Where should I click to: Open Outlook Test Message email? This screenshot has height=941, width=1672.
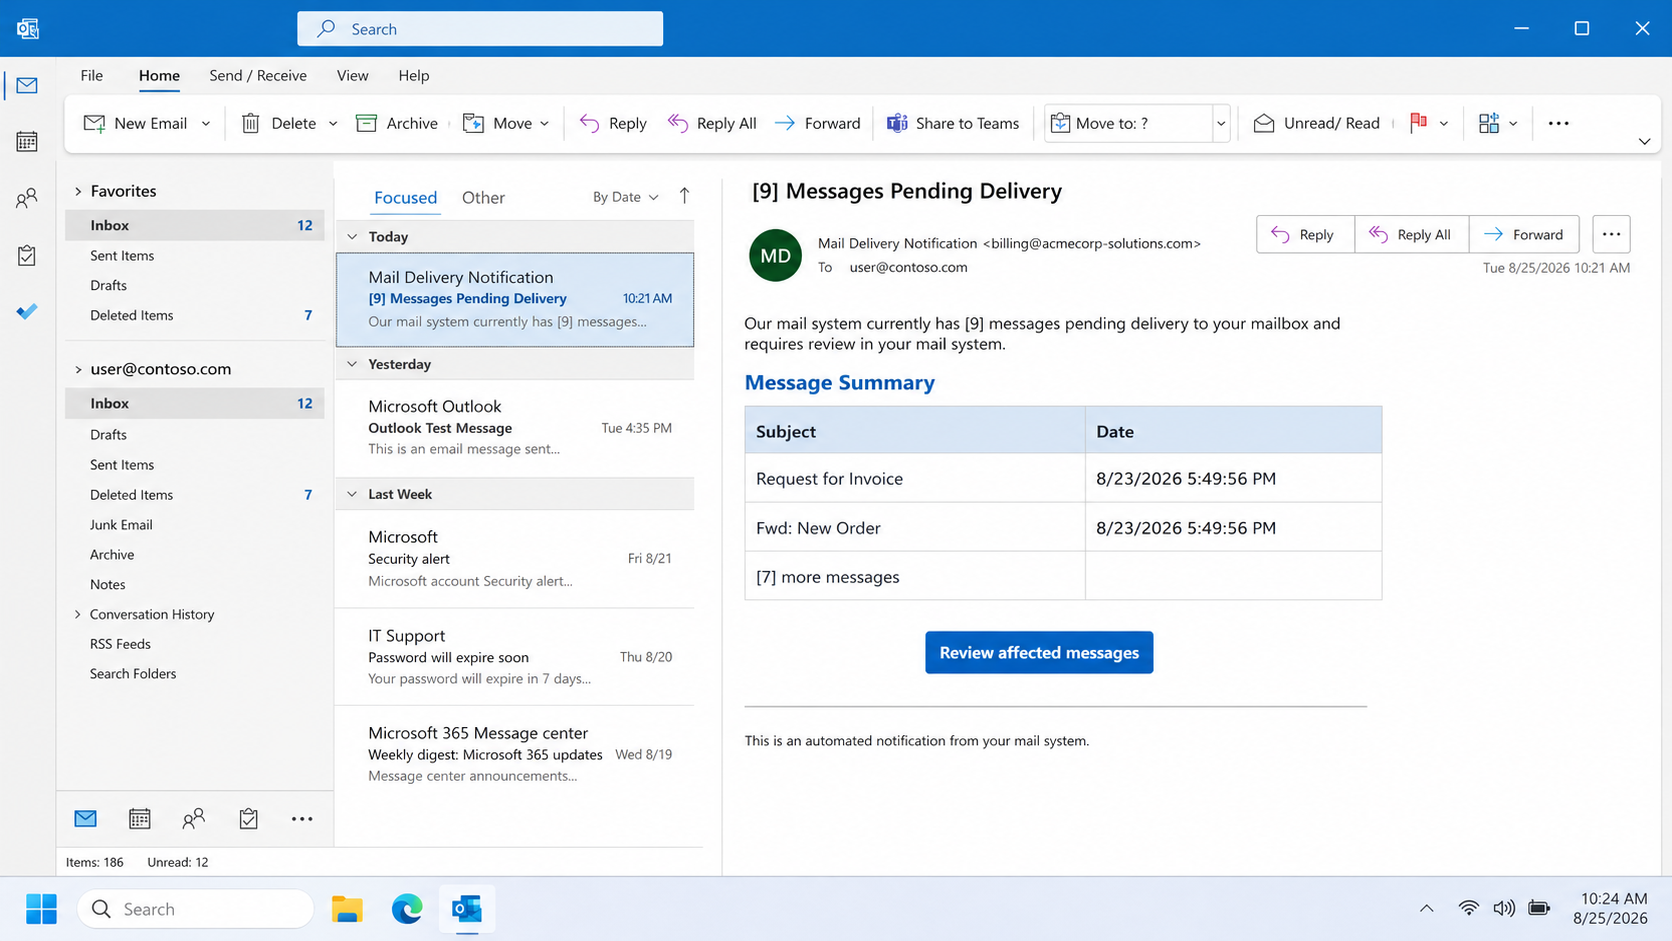(515, 427)
